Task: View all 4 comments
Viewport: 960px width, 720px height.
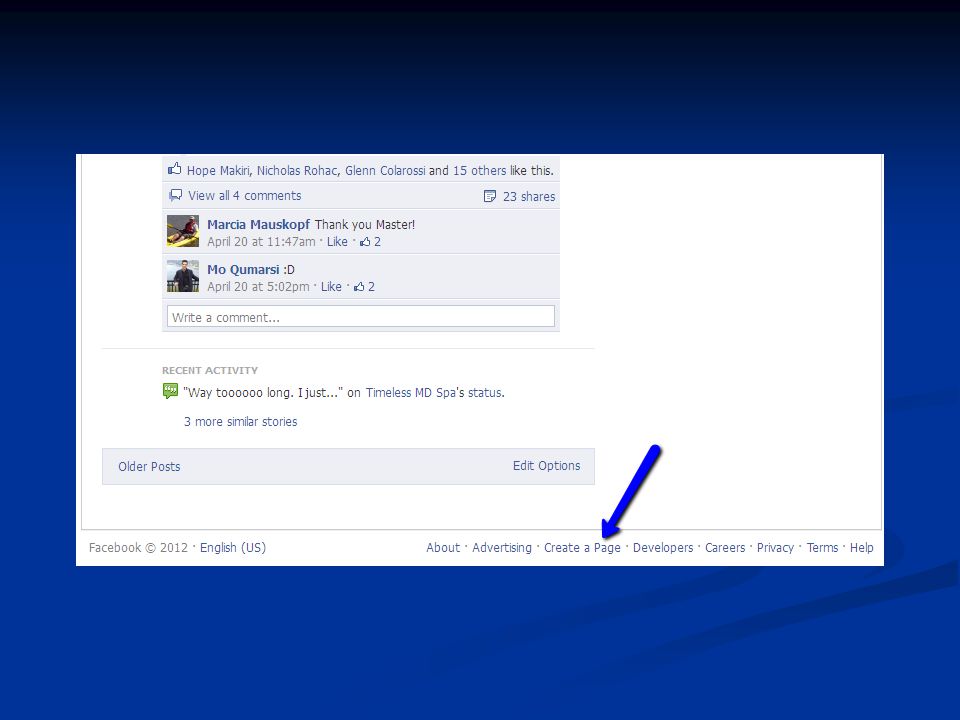Action: (244, 196)
